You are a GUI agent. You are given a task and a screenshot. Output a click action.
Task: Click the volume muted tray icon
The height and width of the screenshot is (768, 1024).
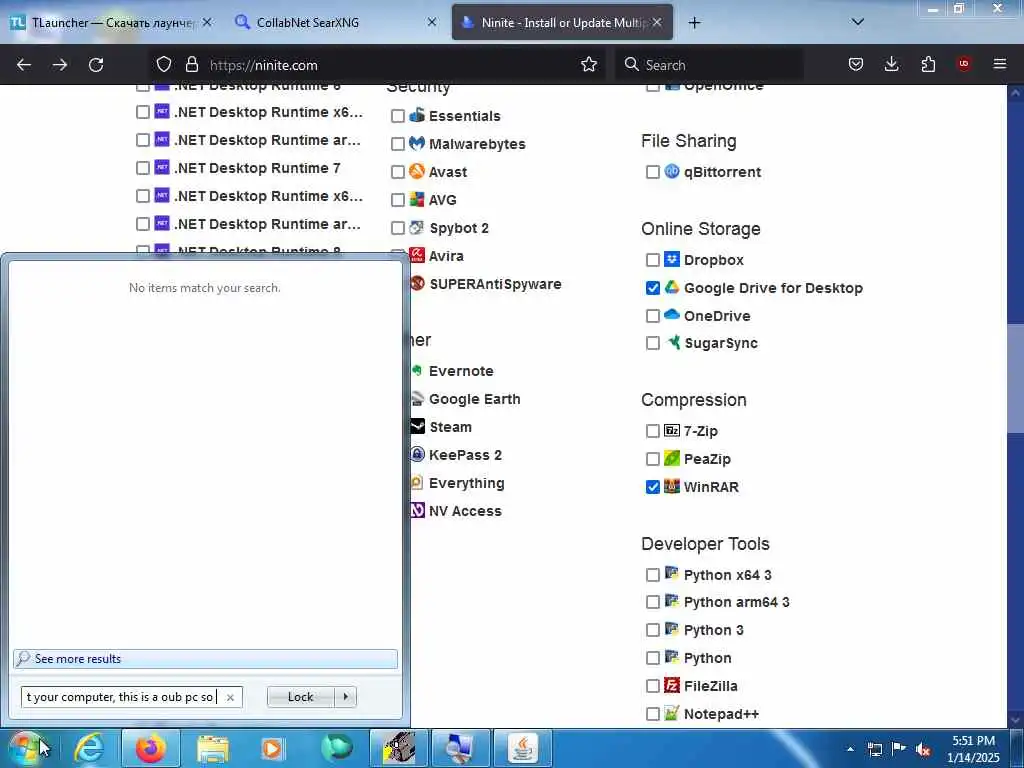923,750
